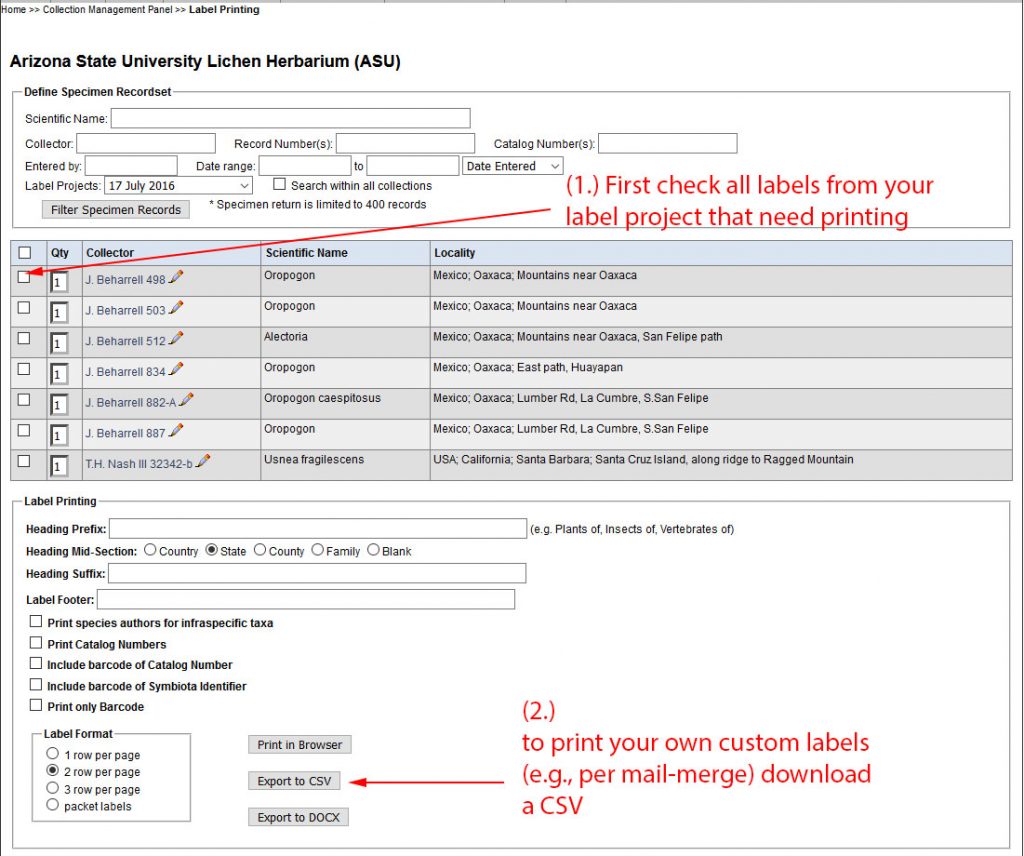Check the row for J. Beharrell 882-A
Viewport: 1024px width, 856px height.
coord(24,400)
